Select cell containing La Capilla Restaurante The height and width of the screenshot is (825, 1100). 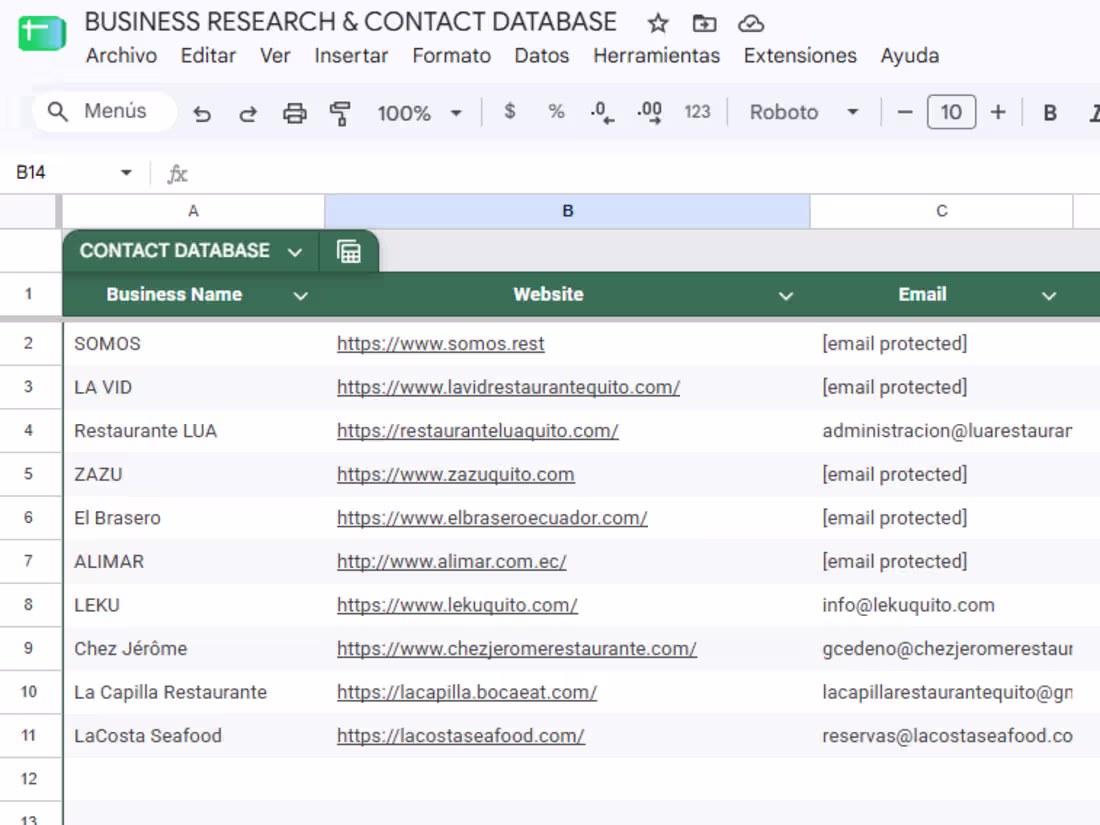coord(194,692)
